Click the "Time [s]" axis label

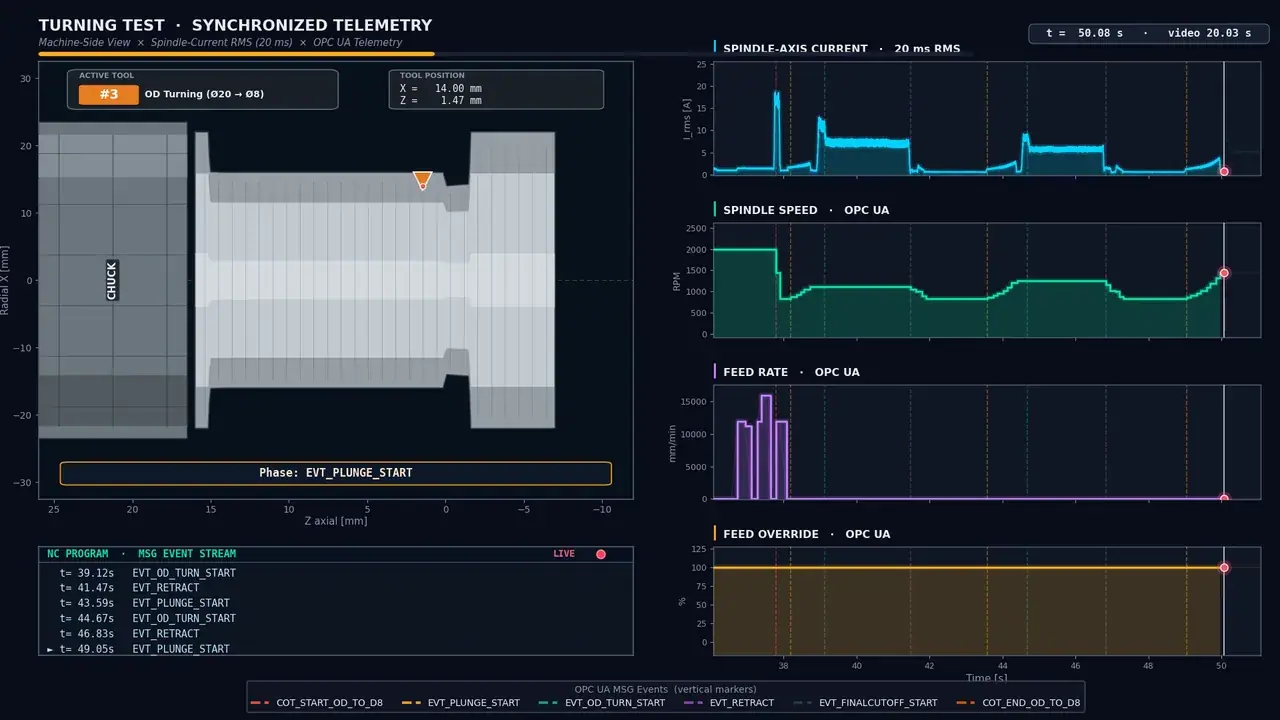(986, 677)
